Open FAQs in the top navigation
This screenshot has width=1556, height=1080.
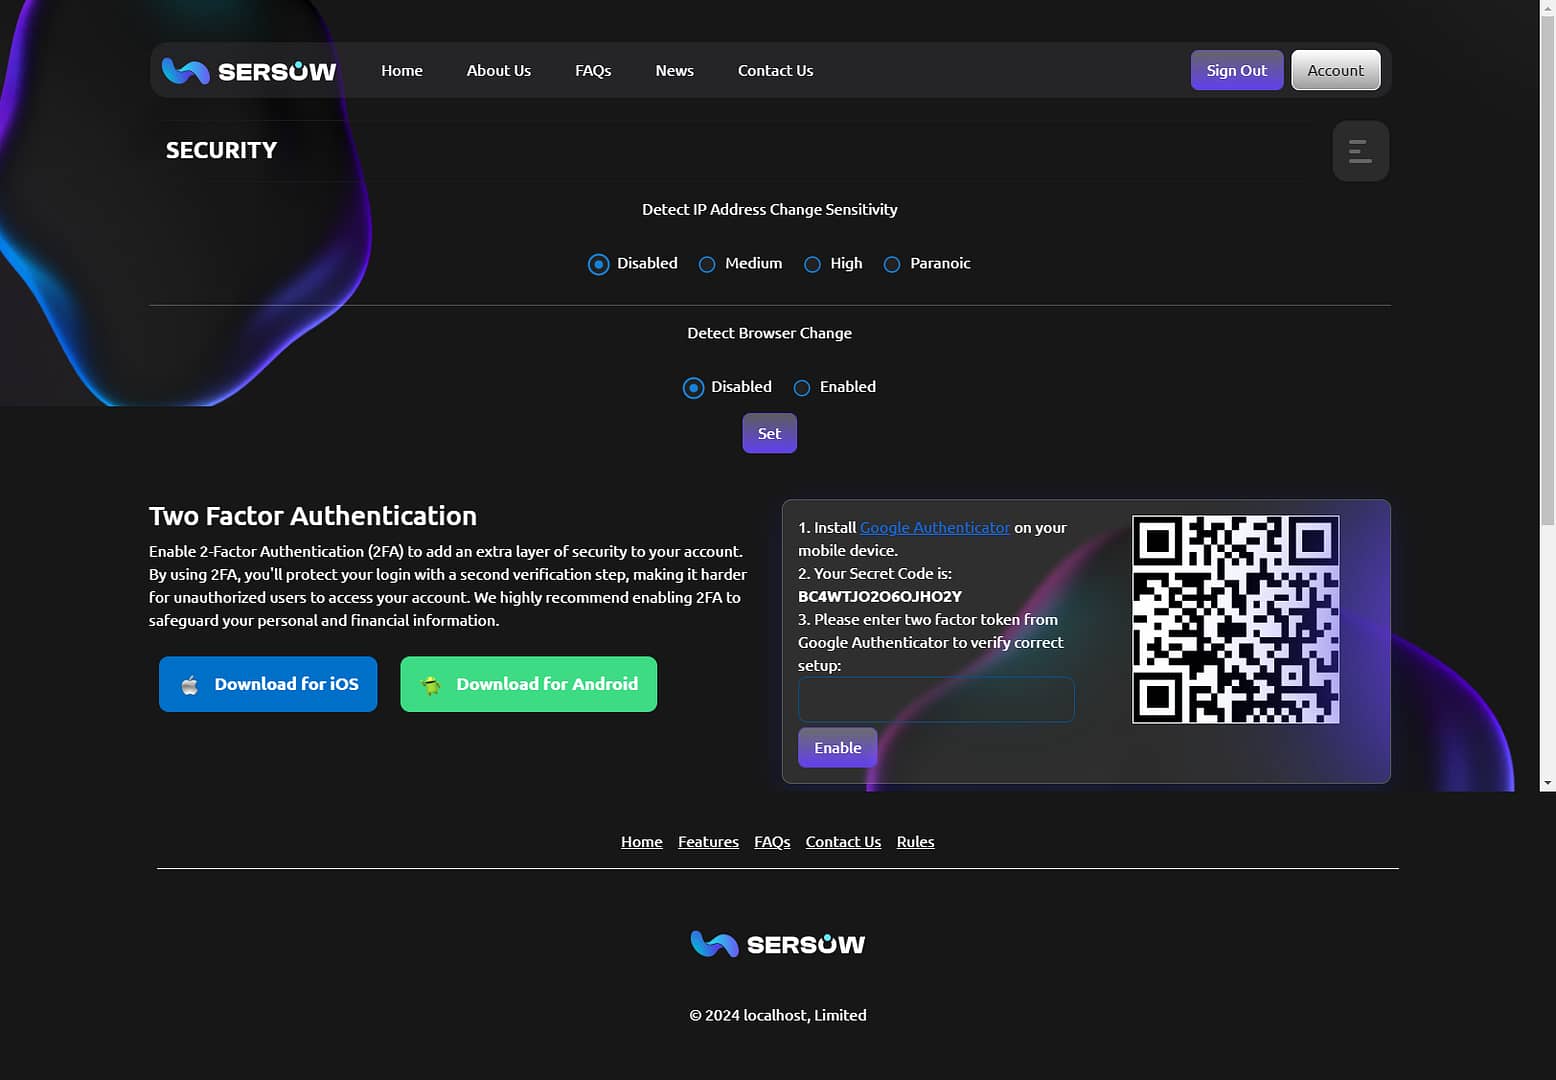pyautogui.click(x=593, y=70)
